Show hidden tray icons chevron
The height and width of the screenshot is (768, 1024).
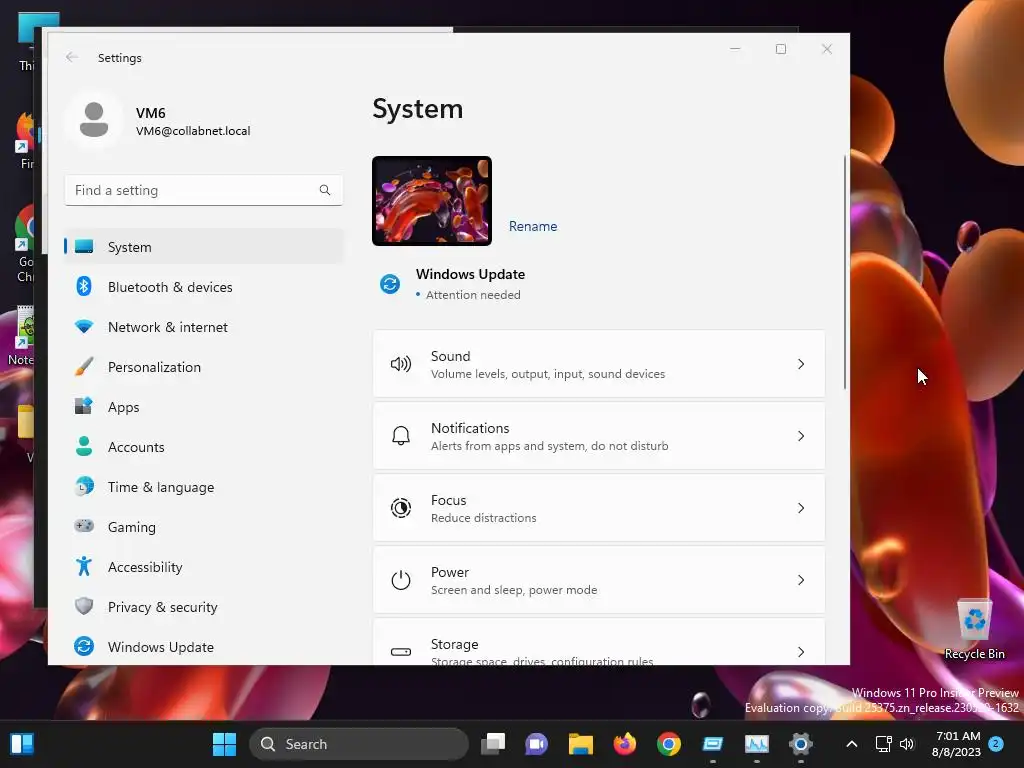click(x=852, y=744)
